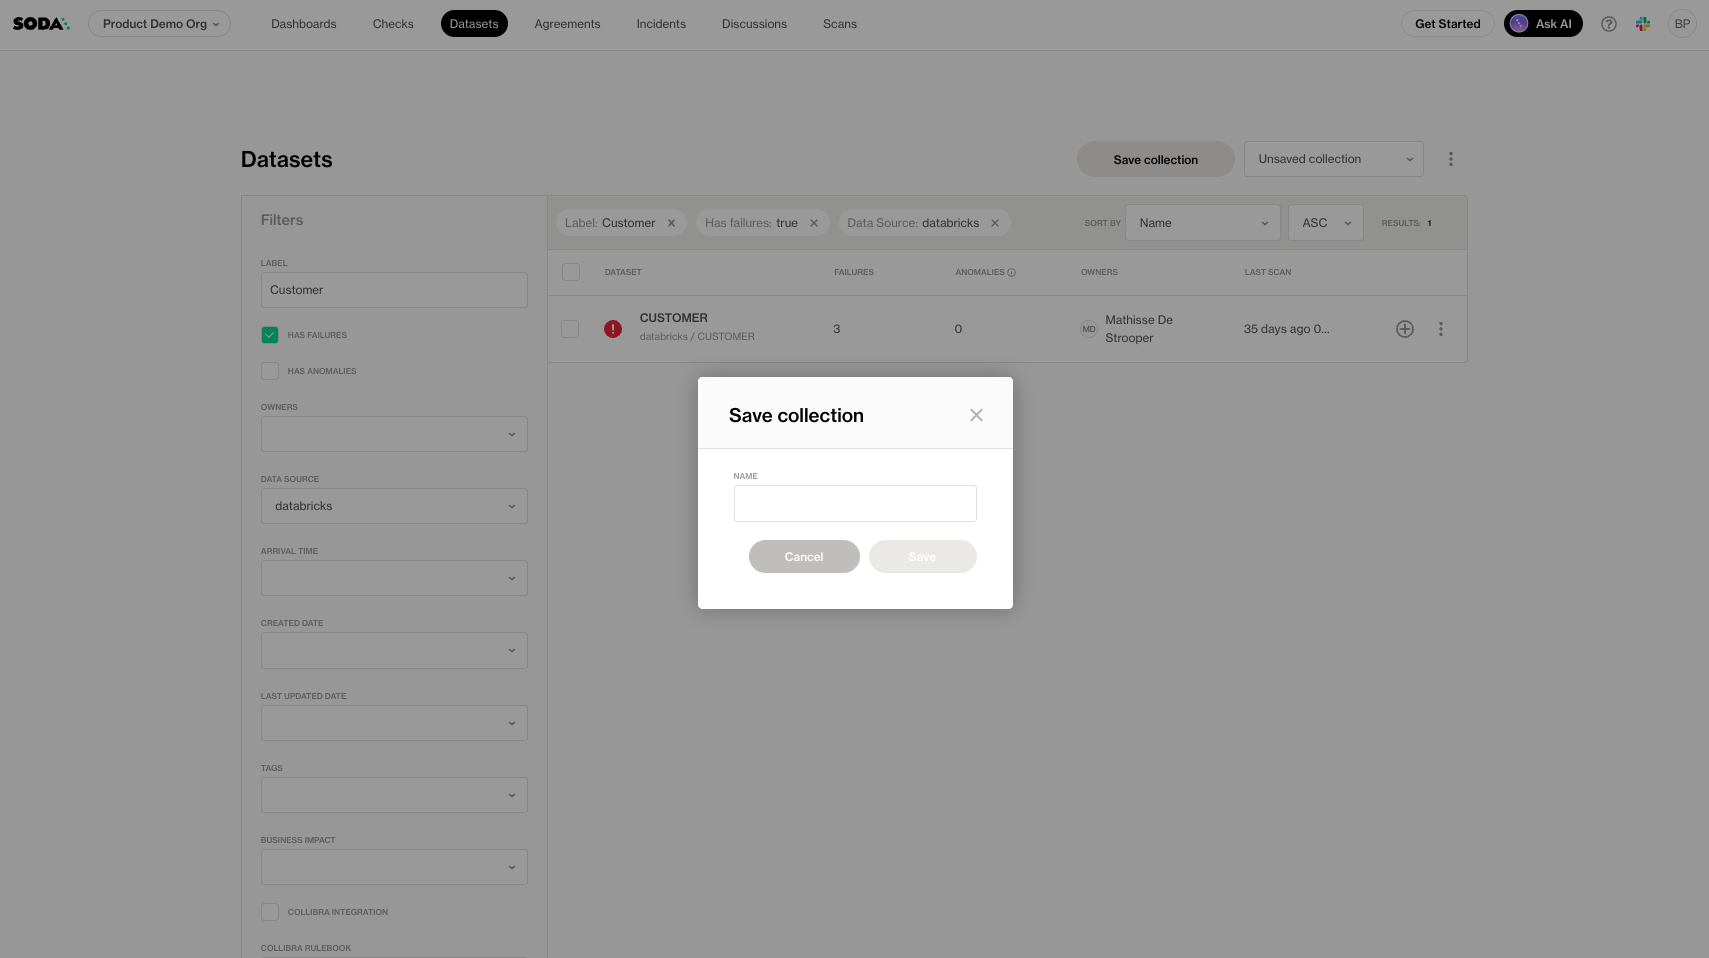Open the Incidents tab
This screenshot has height=958, width=1709.
pos(661,24)
